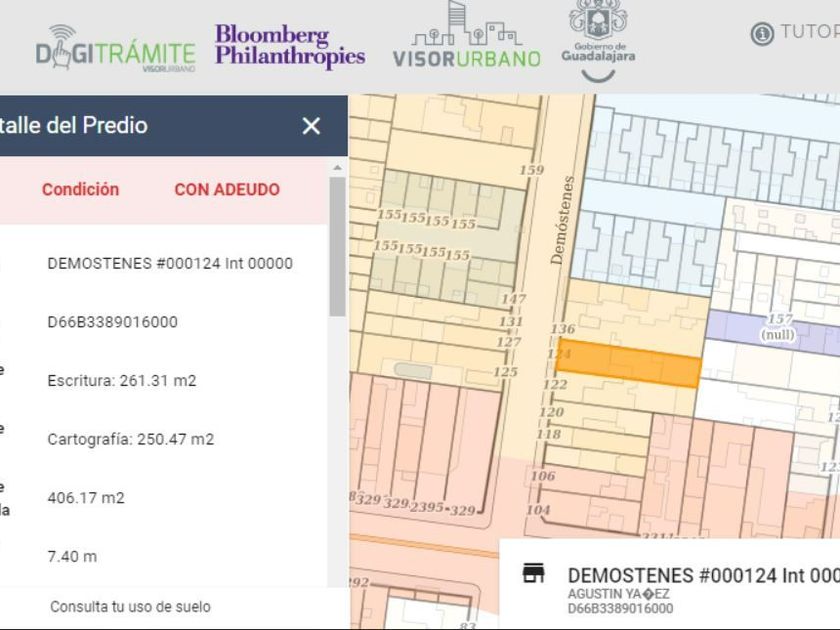Click the panel's vertical scrollbar thumb

[x=338, y=246]
